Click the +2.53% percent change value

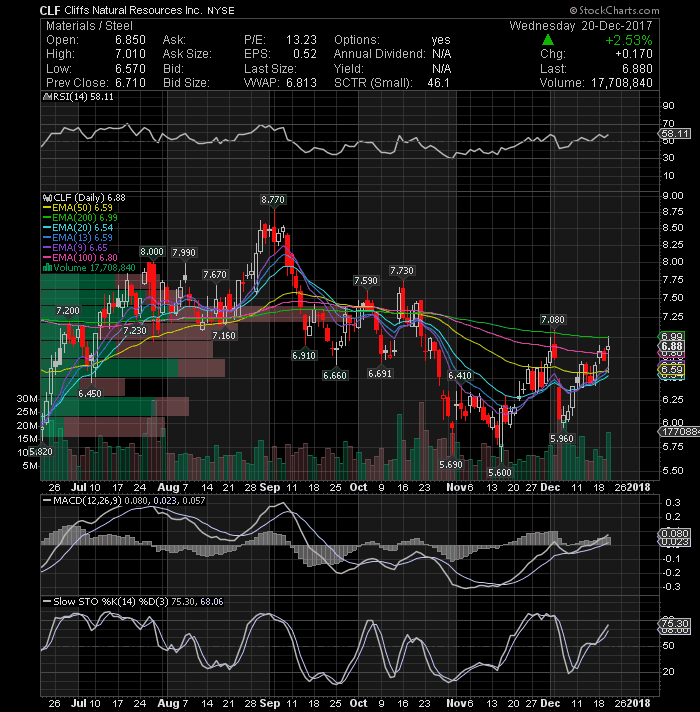(x=629, y=40)
